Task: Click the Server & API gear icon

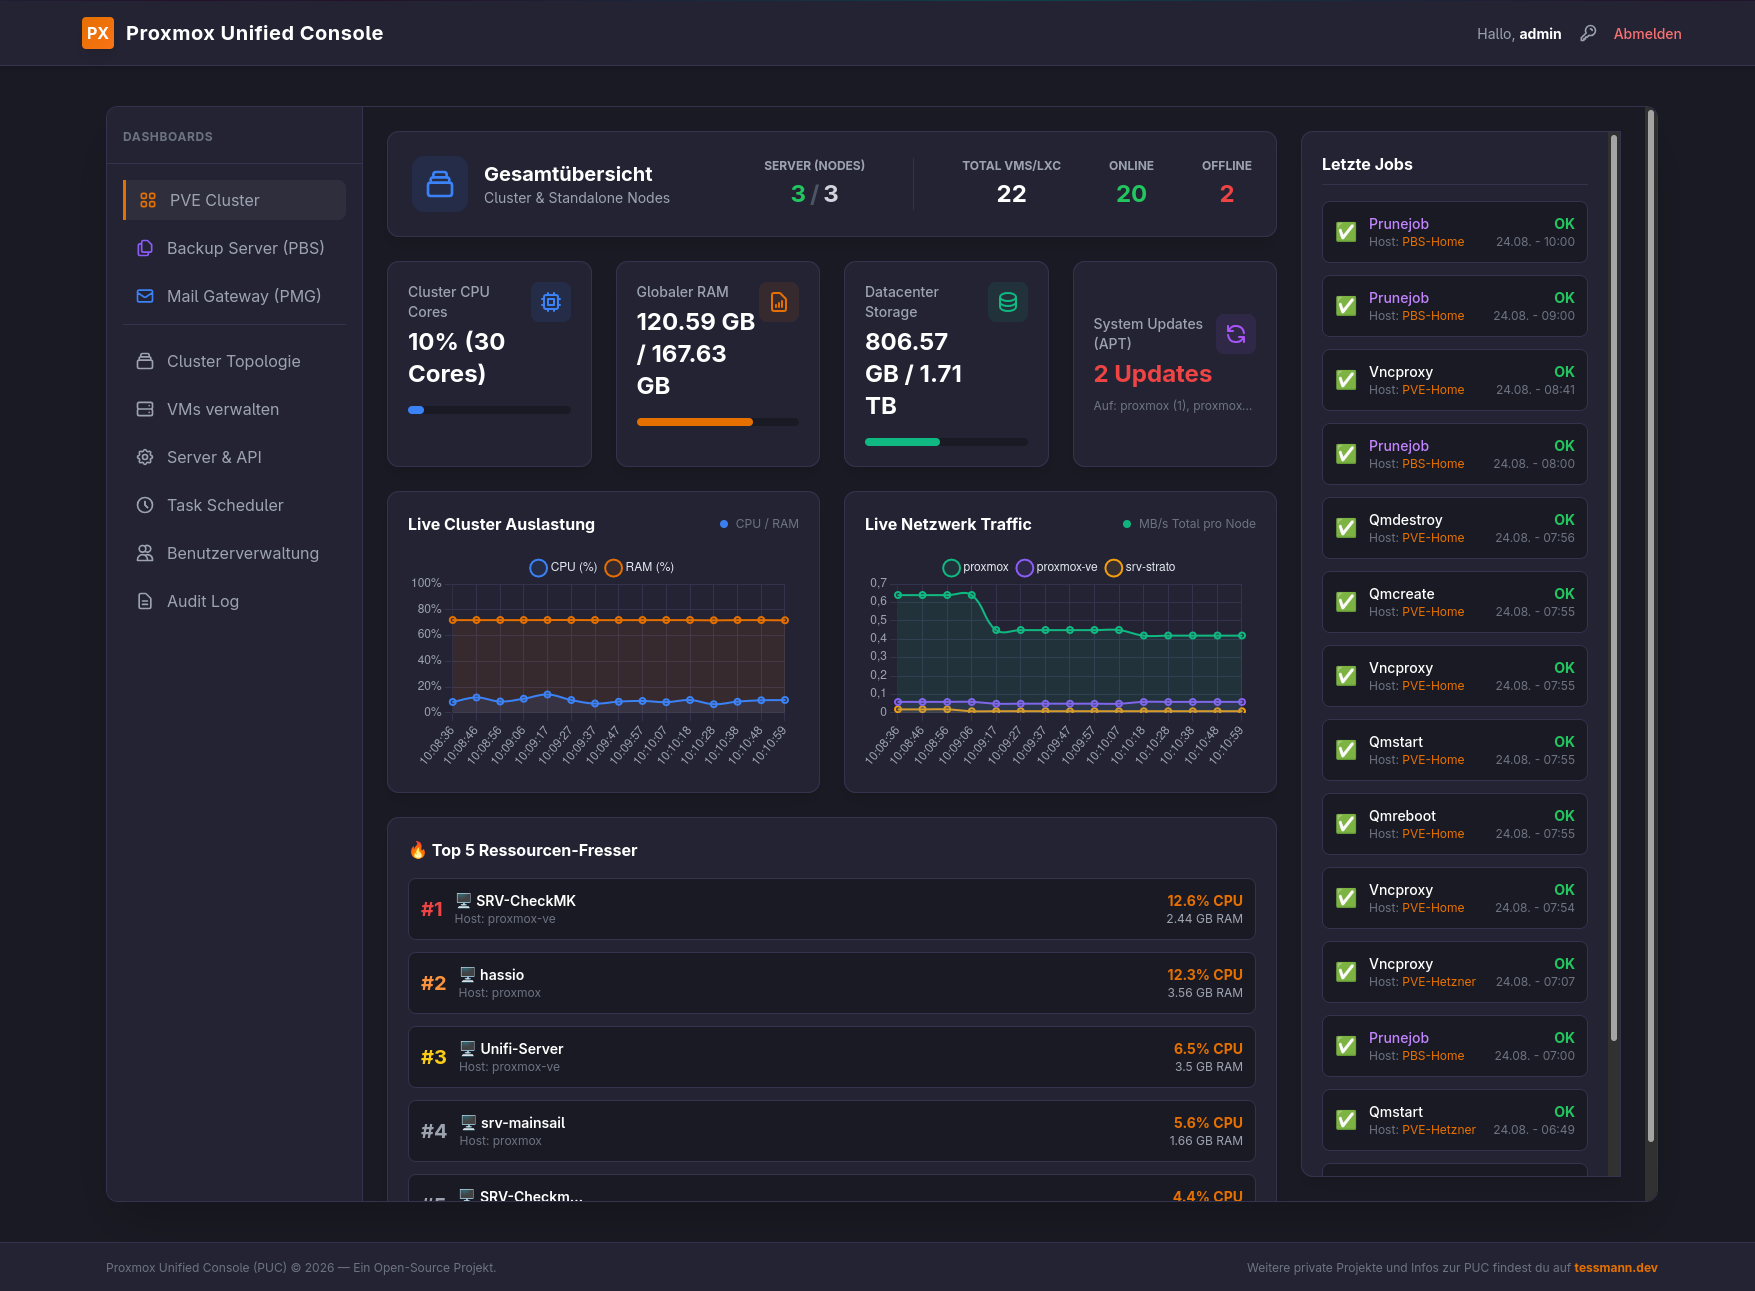Action: [145, 457]
